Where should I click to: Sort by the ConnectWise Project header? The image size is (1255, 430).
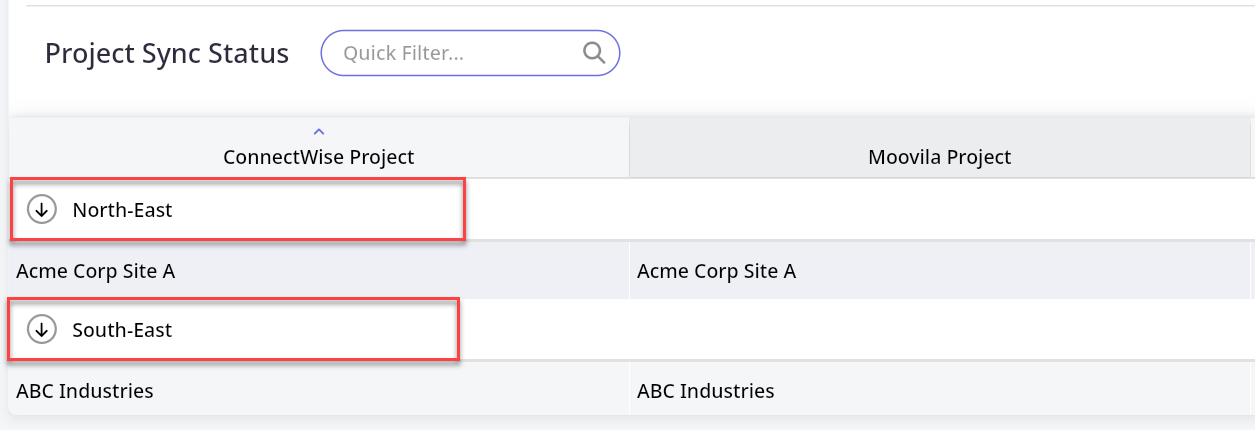point(319,157)
